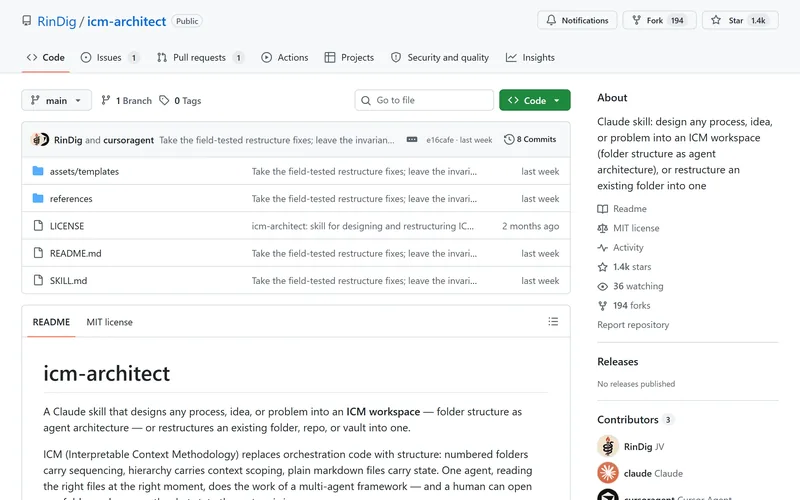Image resolution: width=800 pixels, height=500 pixels.
Task: Expand the green Code dropdown button
Action: (x=535, y=100)
